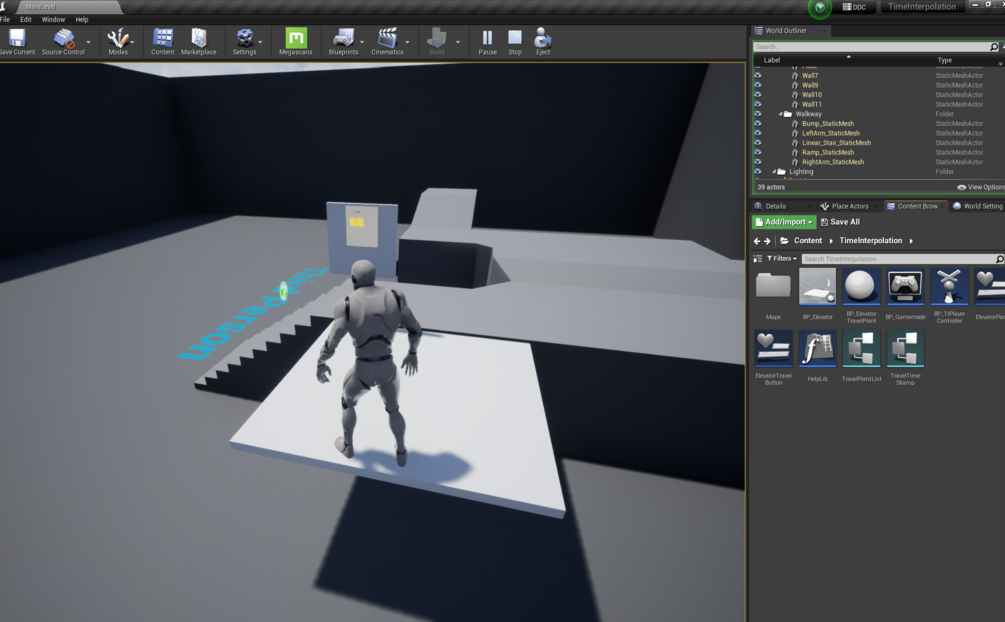Toggle visibility of Ramp_StaticMesh
The image size is (1005, 622).
click(758, 152)
